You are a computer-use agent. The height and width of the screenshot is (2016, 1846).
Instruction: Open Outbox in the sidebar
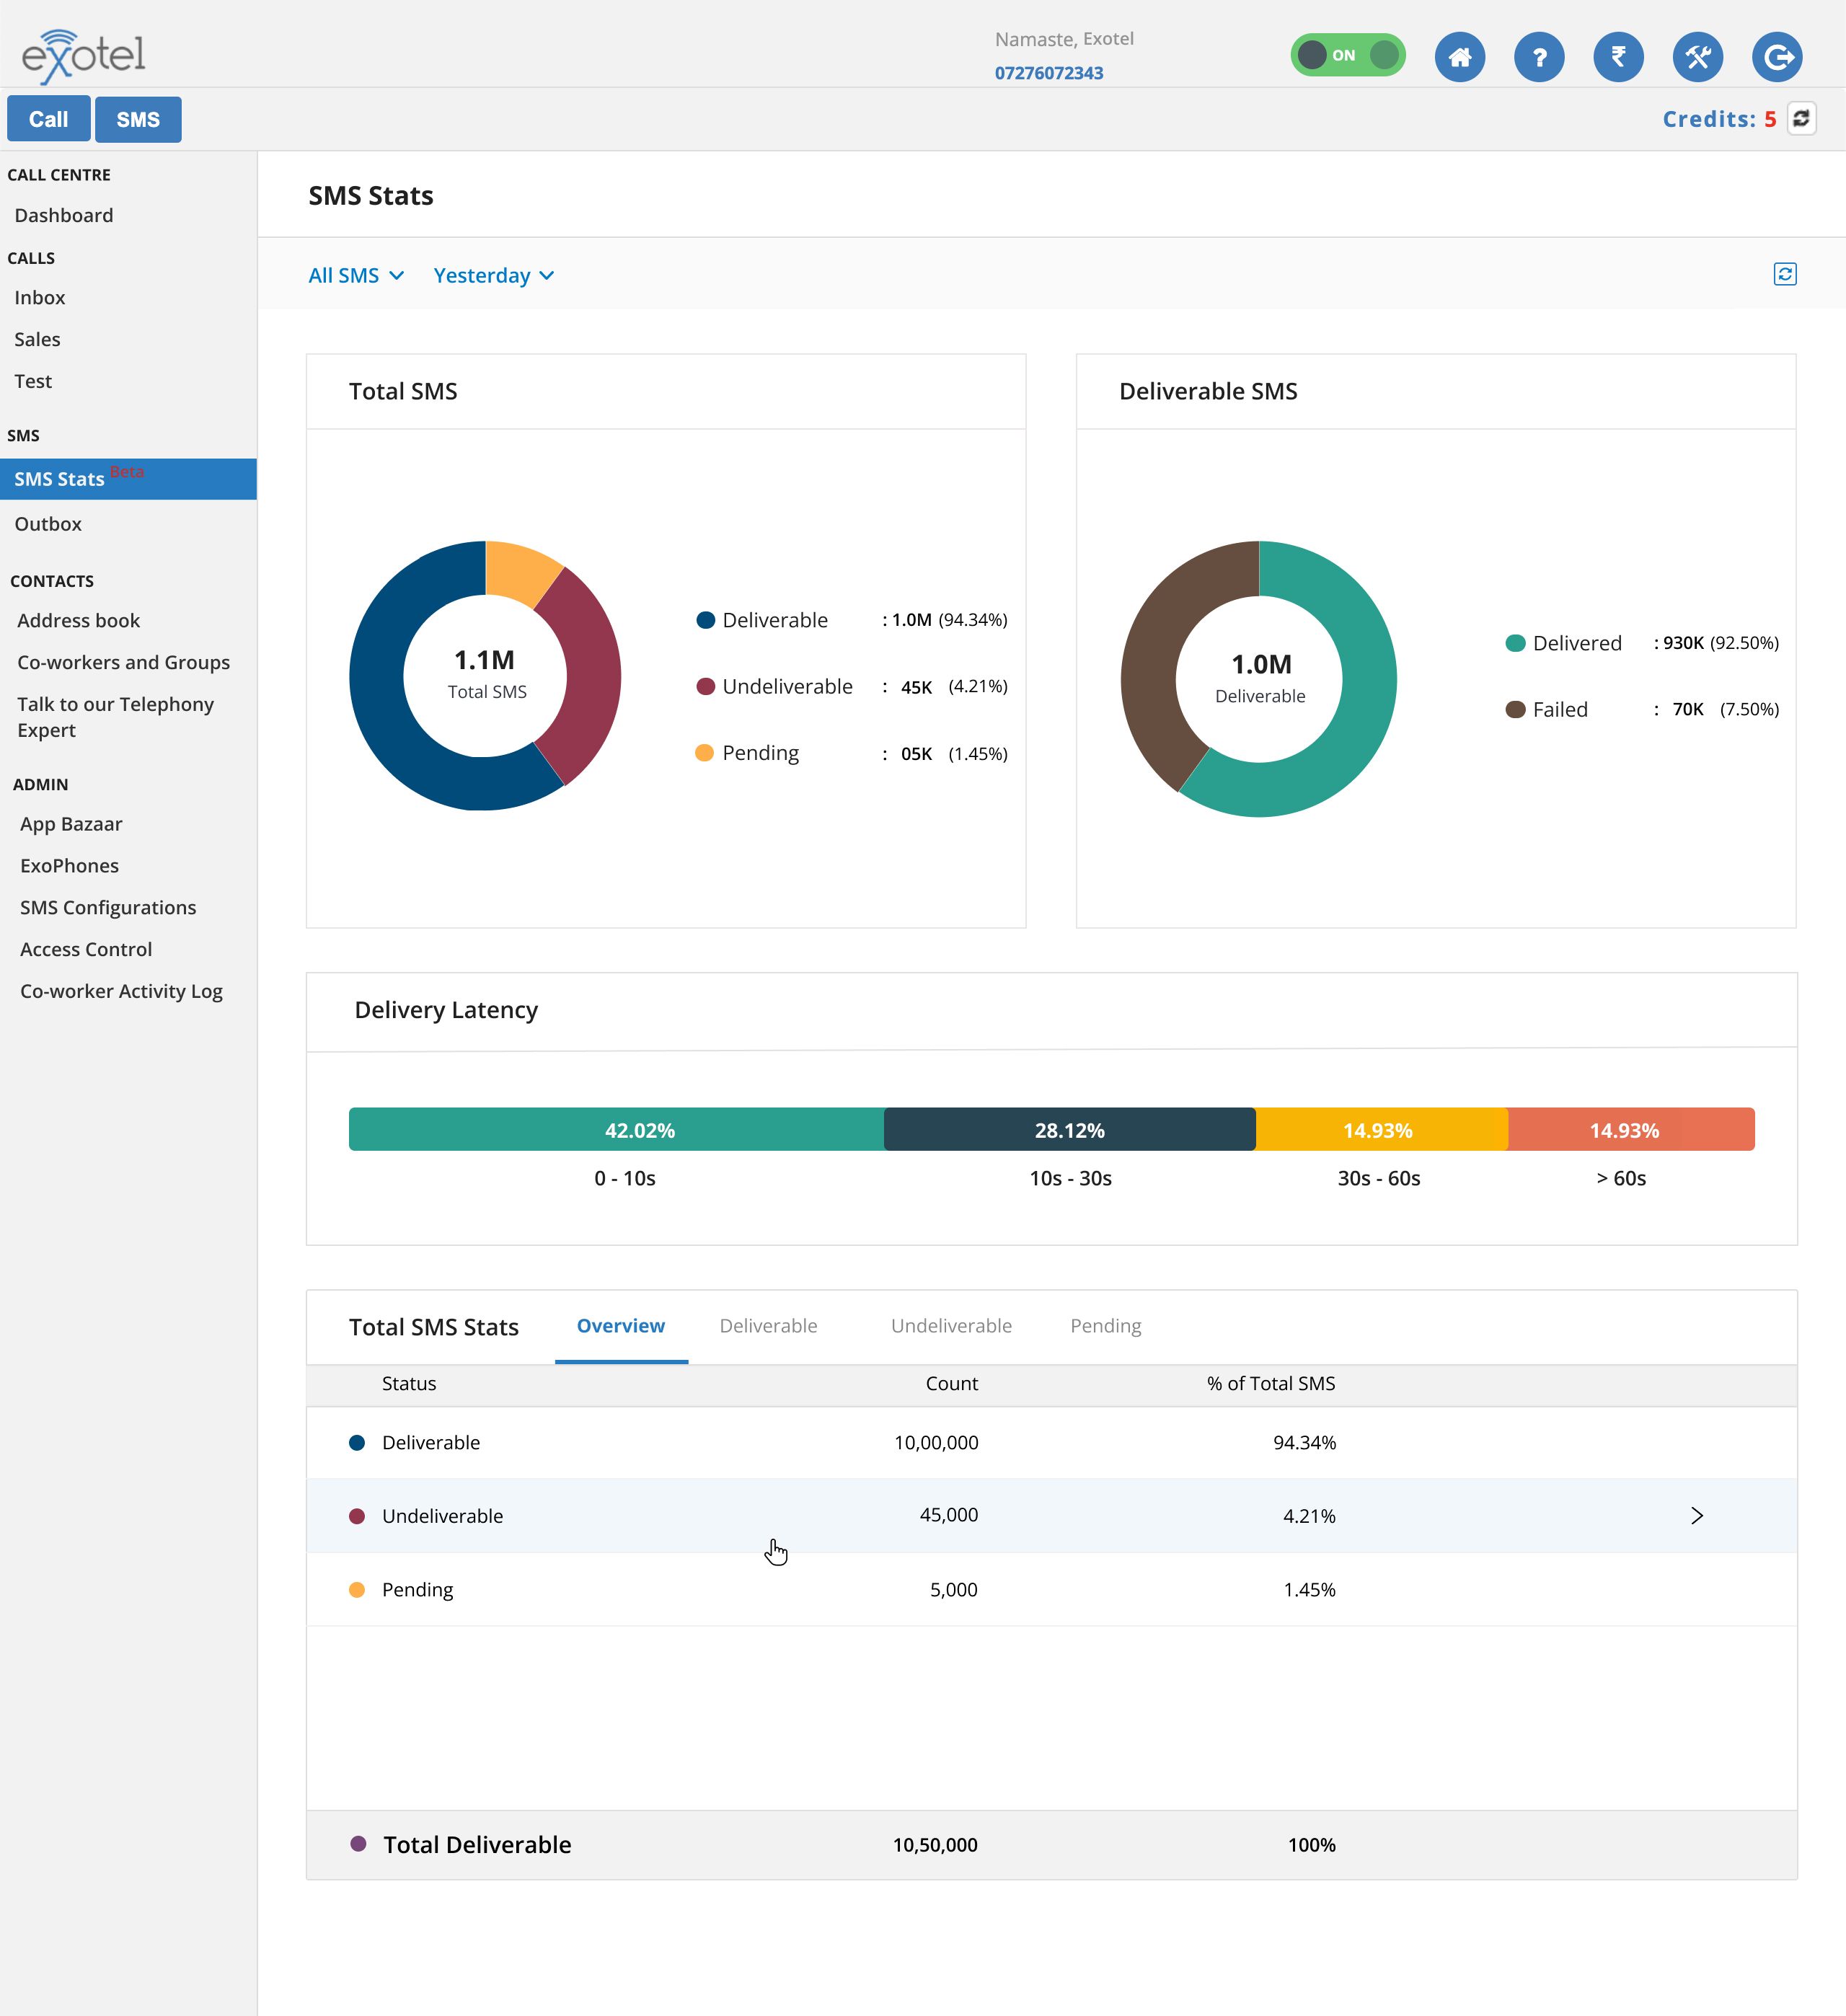48,524
